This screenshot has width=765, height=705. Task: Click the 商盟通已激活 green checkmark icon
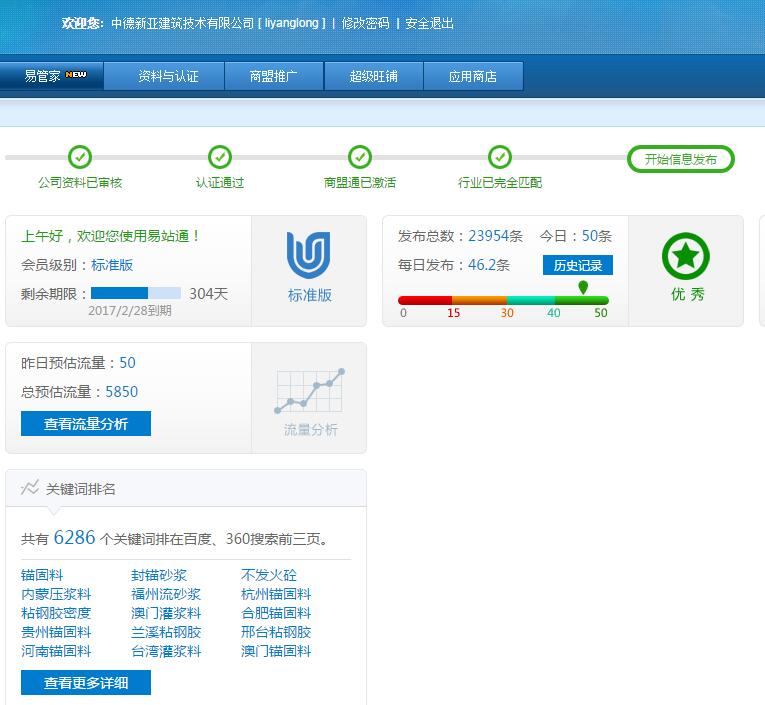click(x=360, y=157)
